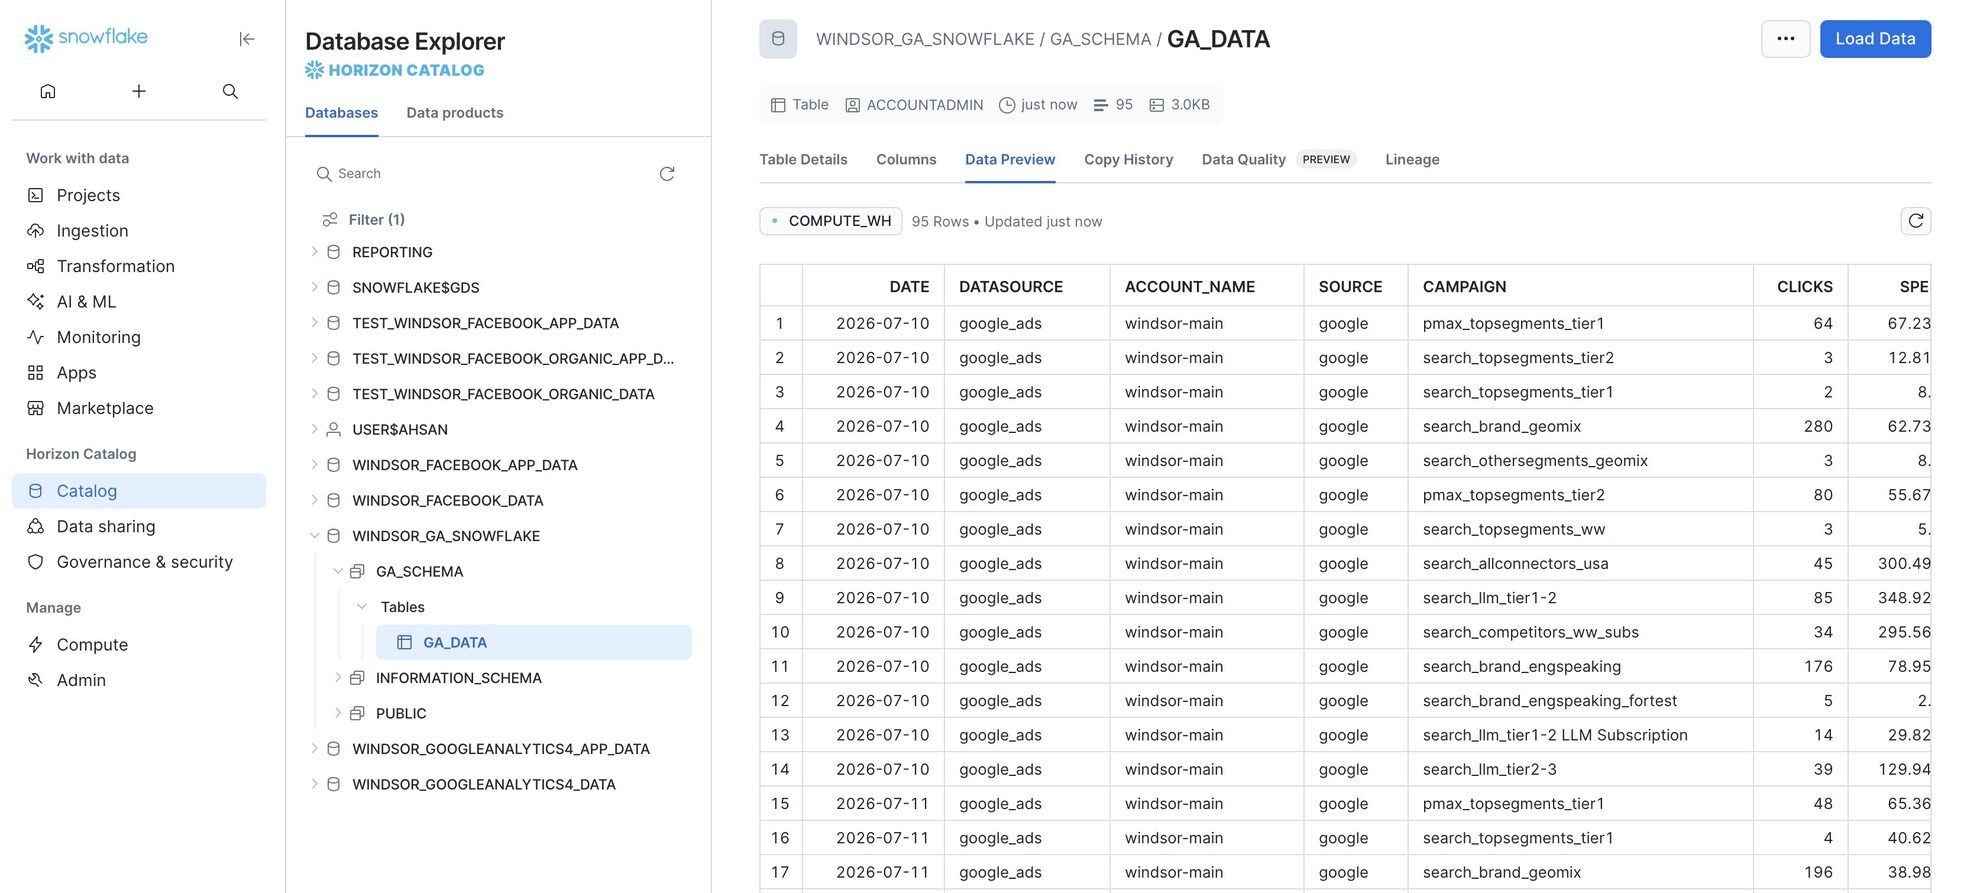The width and height of the screenshot is (1980, 893).
Task: Collapse the WINDSOR_GA_SNOWFLAKE database
Action: [x=314, y=536]
